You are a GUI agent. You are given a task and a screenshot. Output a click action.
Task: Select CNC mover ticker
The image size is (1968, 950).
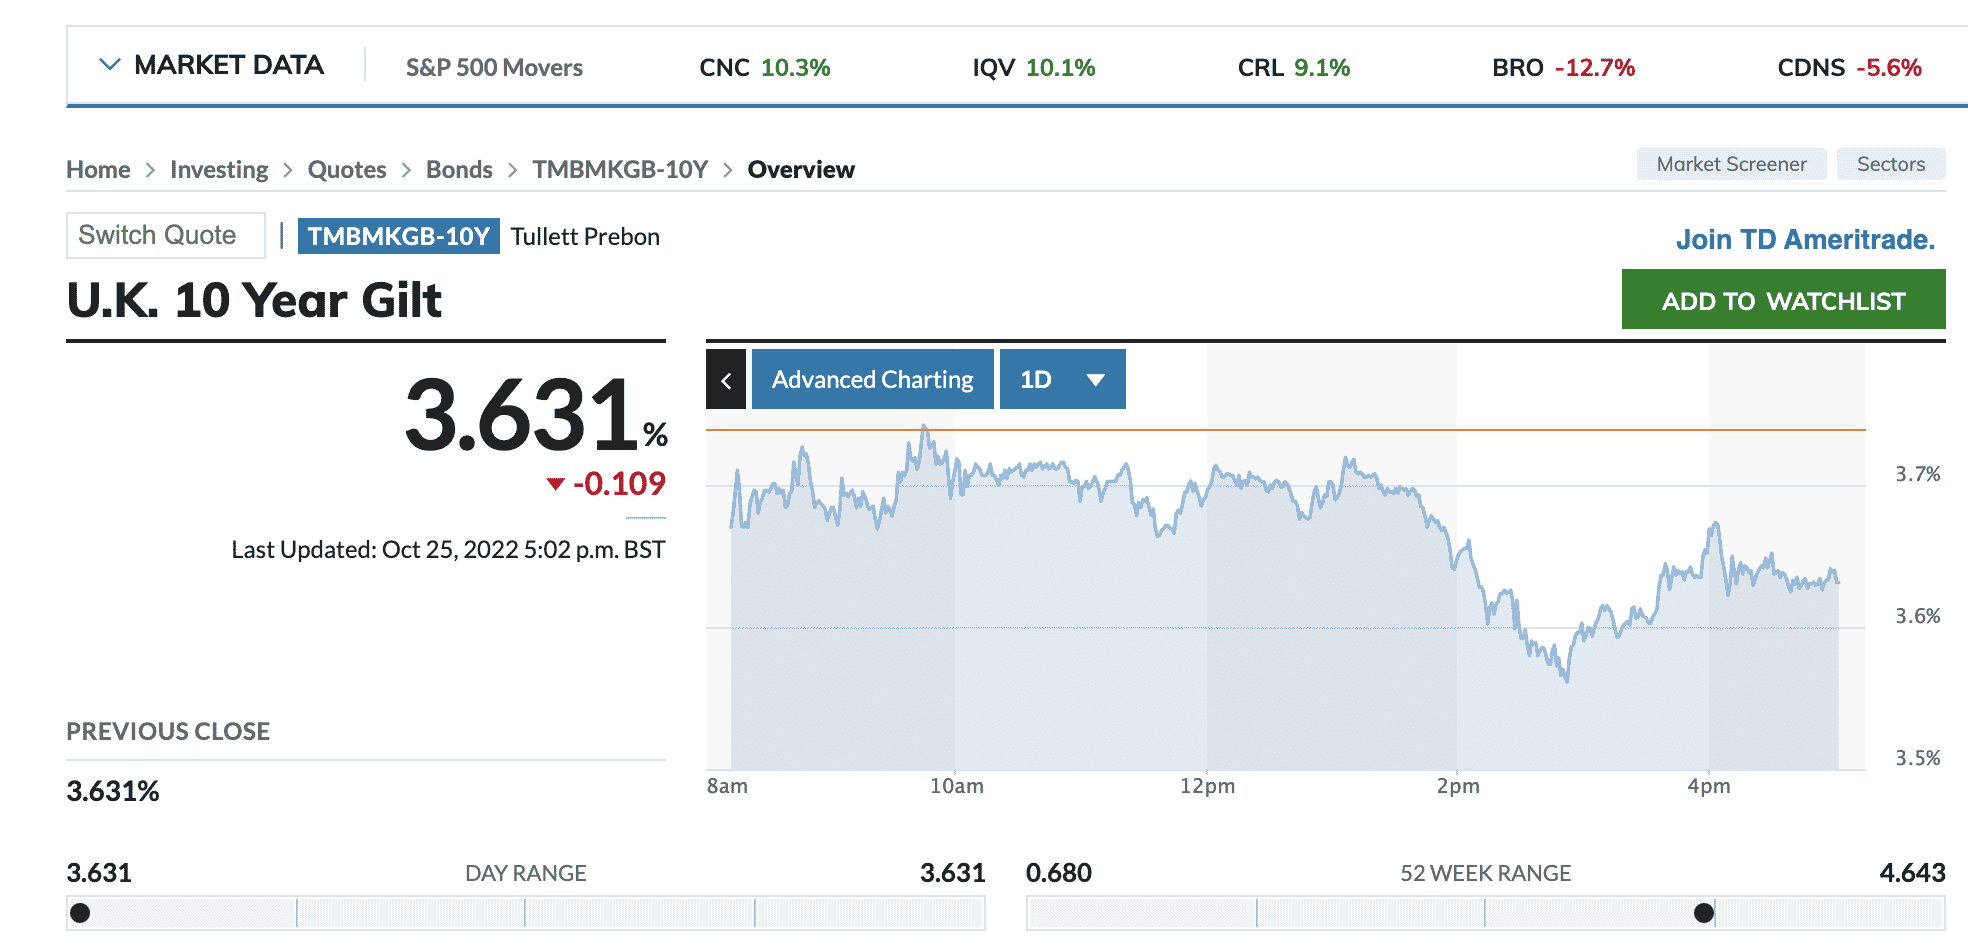764,68
